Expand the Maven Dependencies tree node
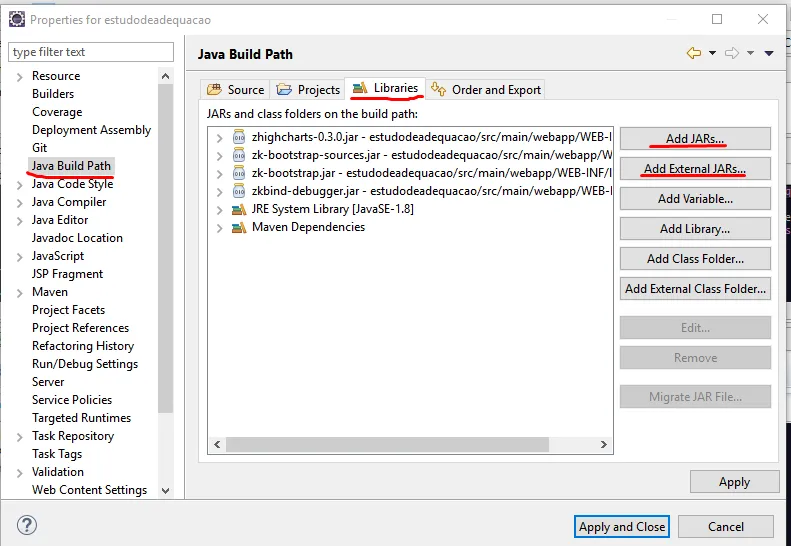 click(x=219, y=228)
